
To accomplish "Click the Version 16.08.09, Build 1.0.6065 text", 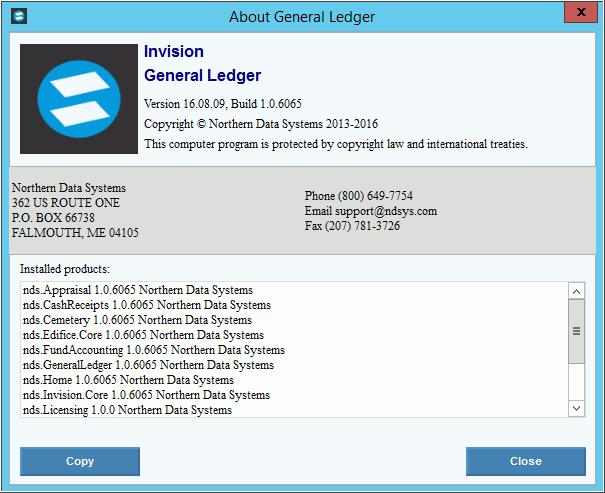I will (x=223, y=104).
